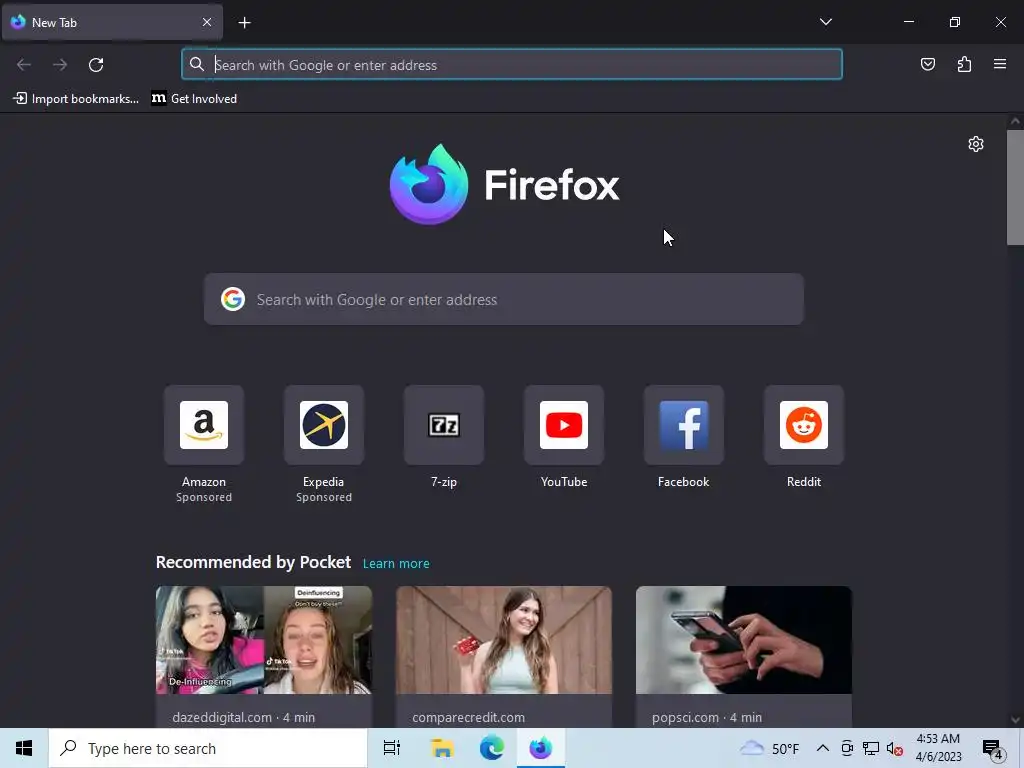Open Import bookmarks toolbar item
The image size is (1024, 768).
tap(76, 99)
